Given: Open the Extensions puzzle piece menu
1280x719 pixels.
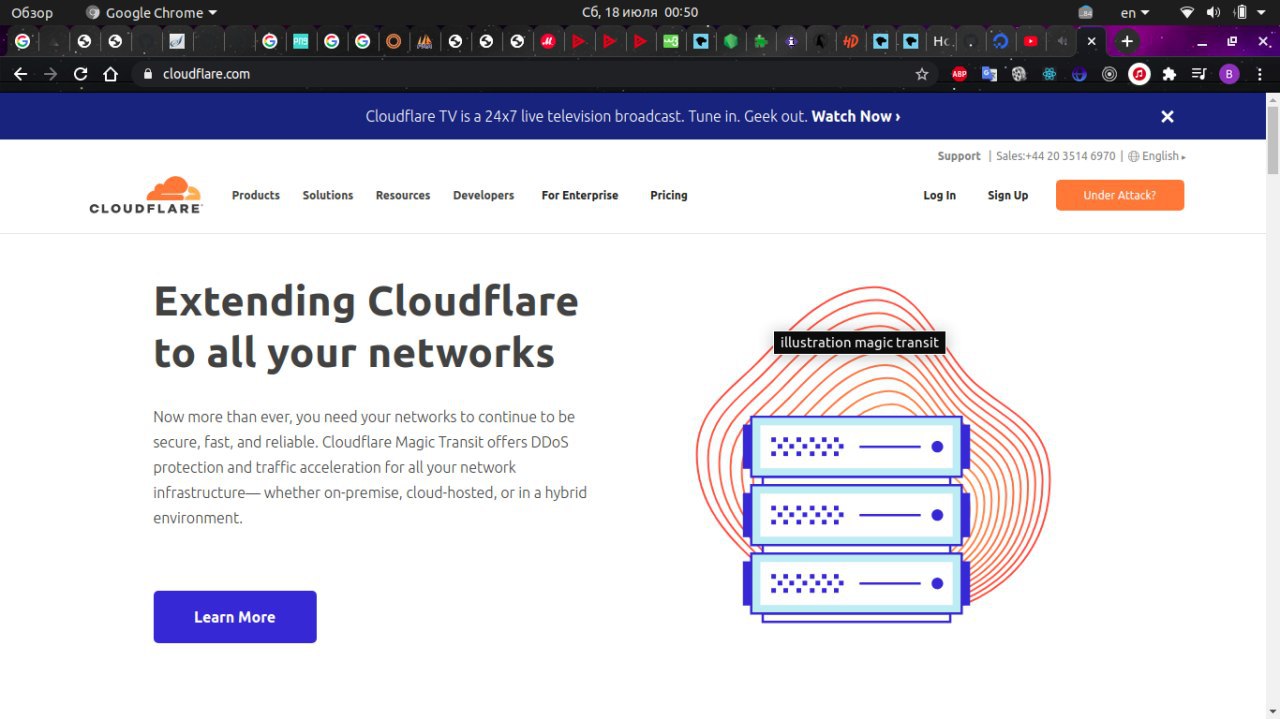Looking at the screenshot, I should pyautogui.click(x=1169, y=74).
